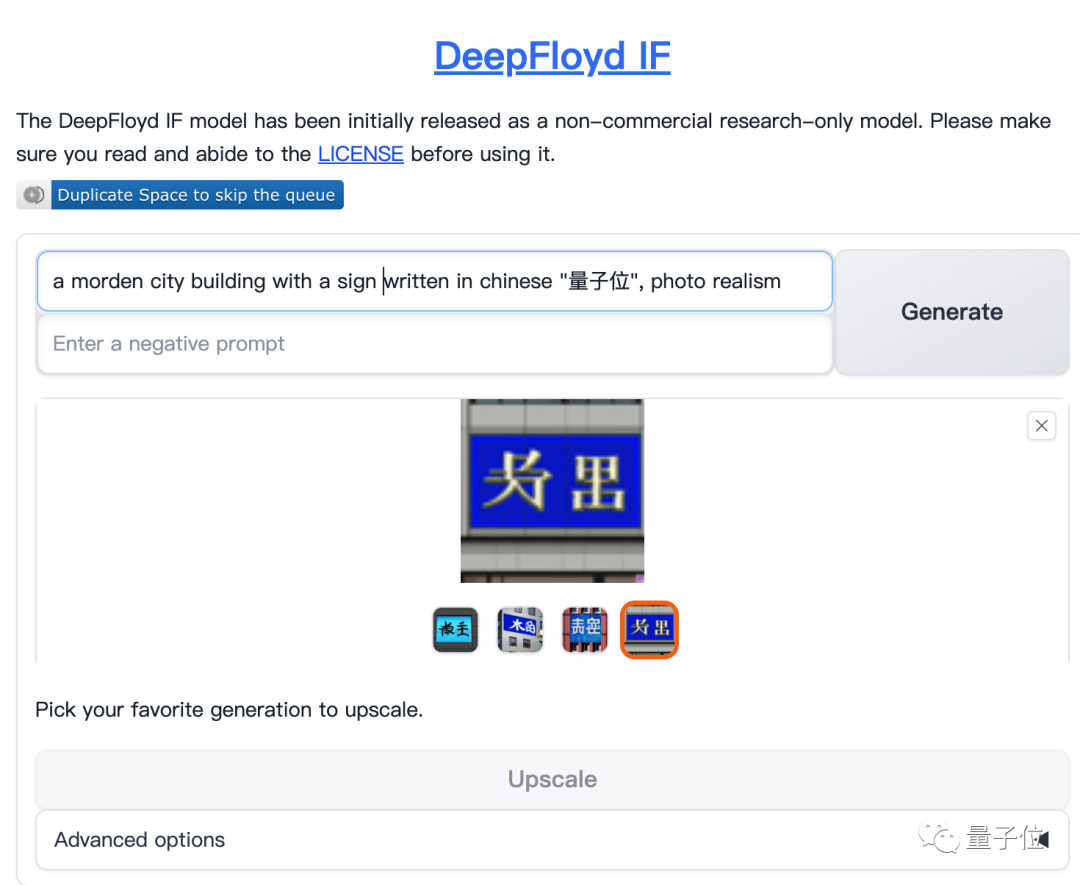1080x885 pixels.
Task: Click the Pick your favorite generation label
Action: [x=228, y=709]
